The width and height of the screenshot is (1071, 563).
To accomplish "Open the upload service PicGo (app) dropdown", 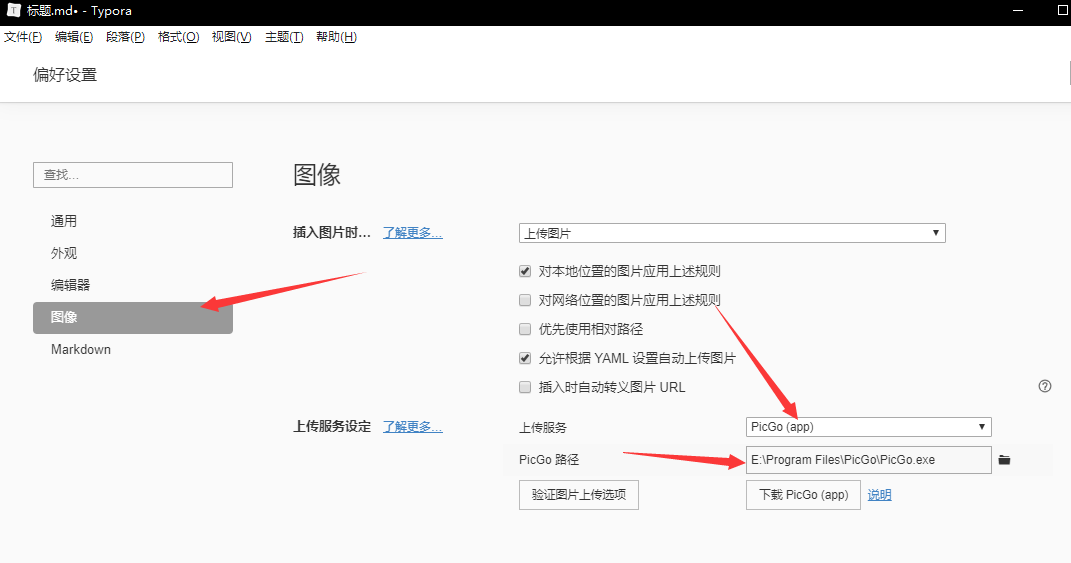I will click(x=868, y=427).
